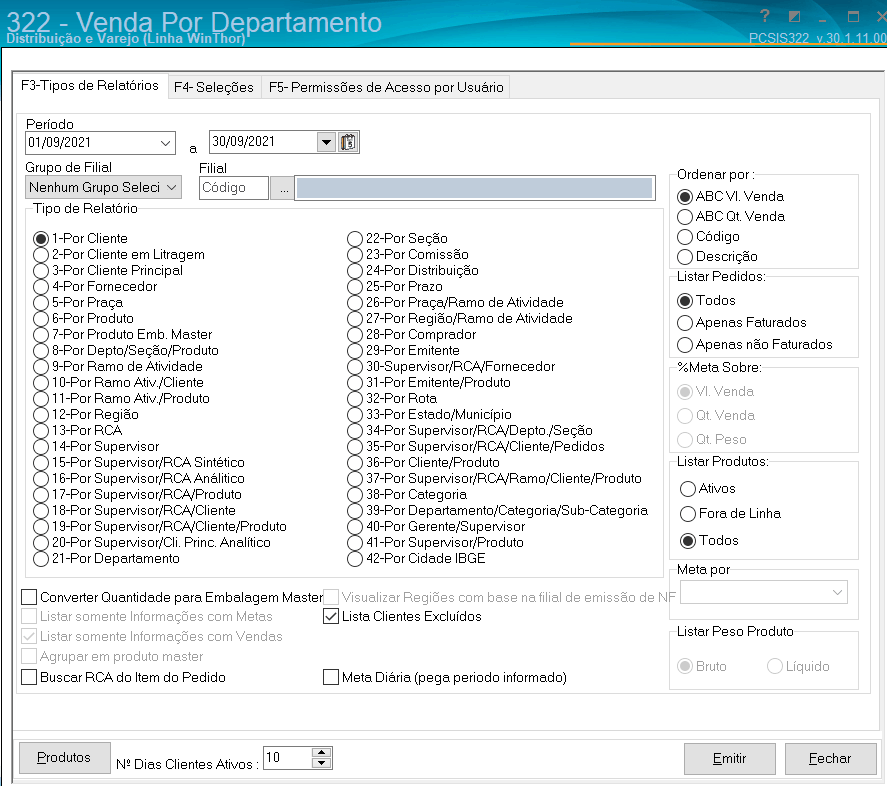Click the Filial Código input field
The width and height of the screenshot is (887, 786).
click(x=234, y=188)
